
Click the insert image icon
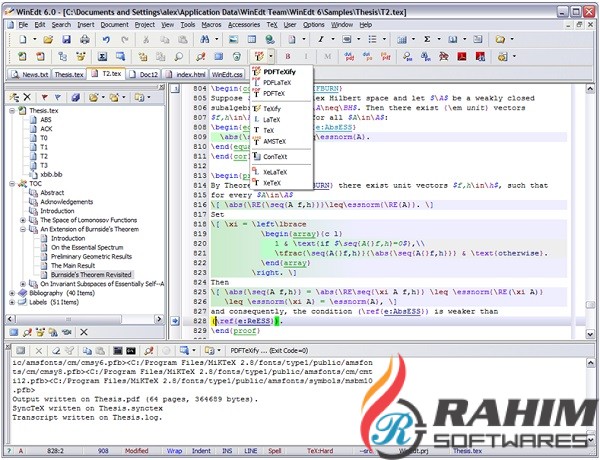[233, 39]
